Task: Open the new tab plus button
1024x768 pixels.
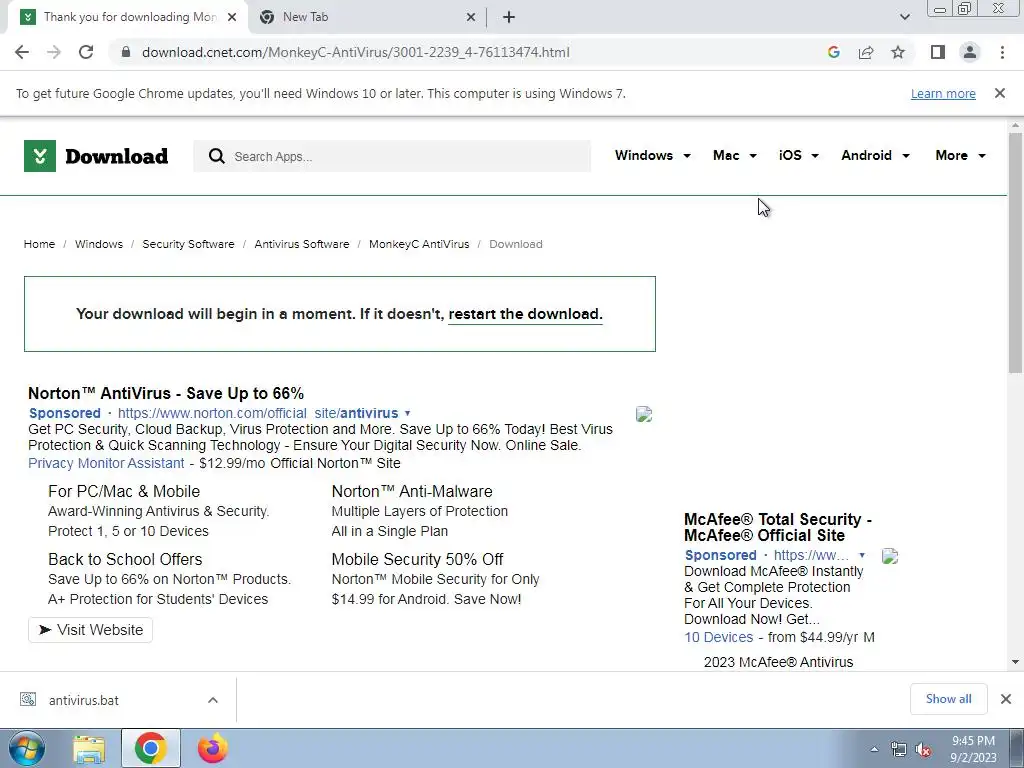Action: click(x=509, y=18)
